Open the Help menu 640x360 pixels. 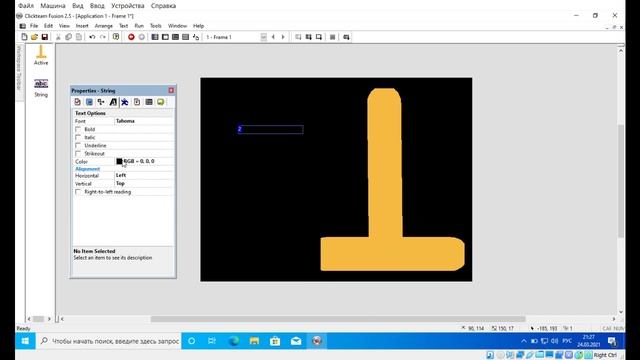[x=198, y=26]
